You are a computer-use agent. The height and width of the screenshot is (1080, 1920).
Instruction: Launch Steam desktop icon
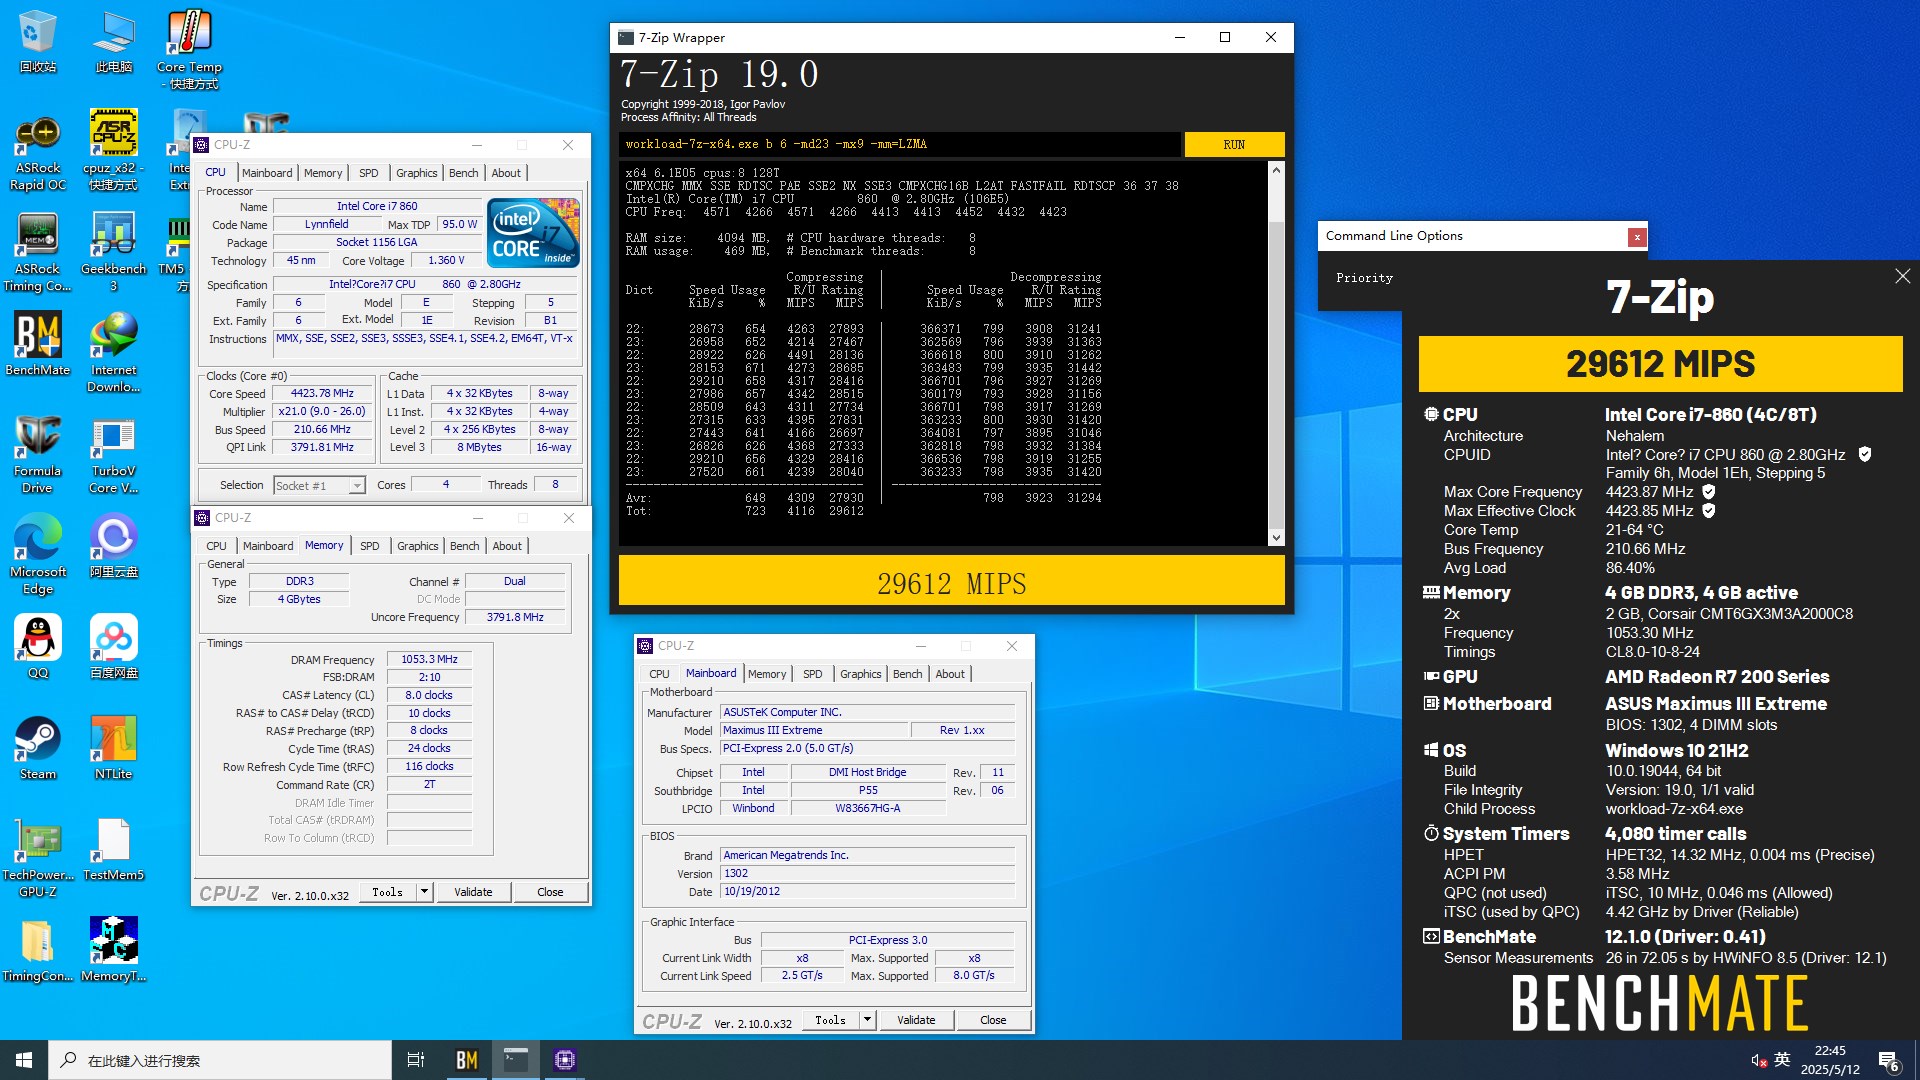[x=37, y=748]
